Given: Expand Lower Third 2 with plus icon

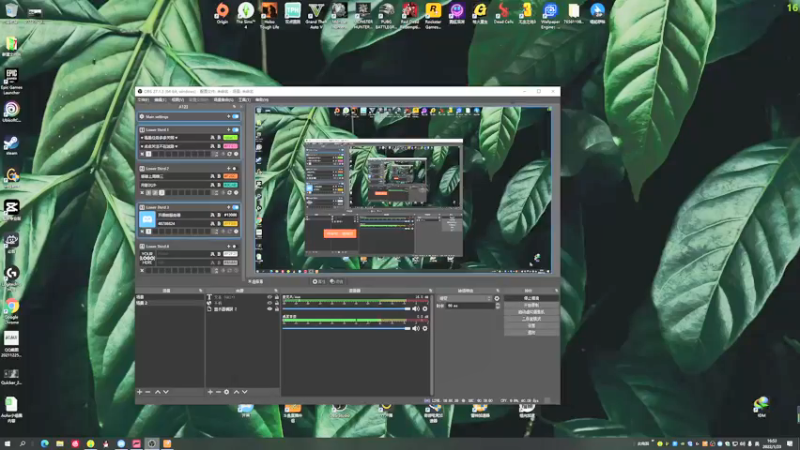Looking at the screenshot, I should tap(229, 169).
